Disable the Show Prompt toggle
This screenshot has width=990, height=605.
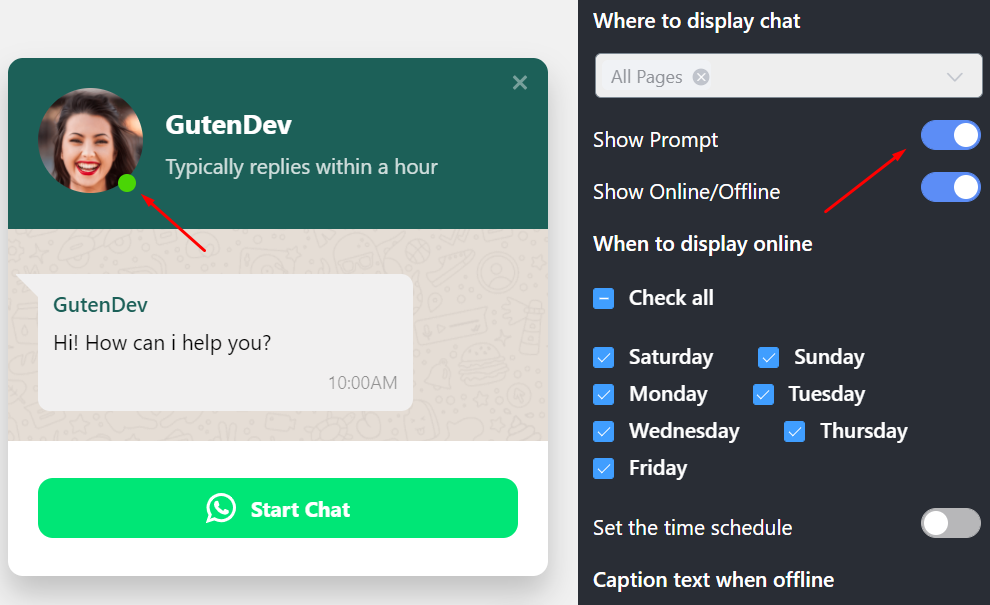tap(950, 135)
